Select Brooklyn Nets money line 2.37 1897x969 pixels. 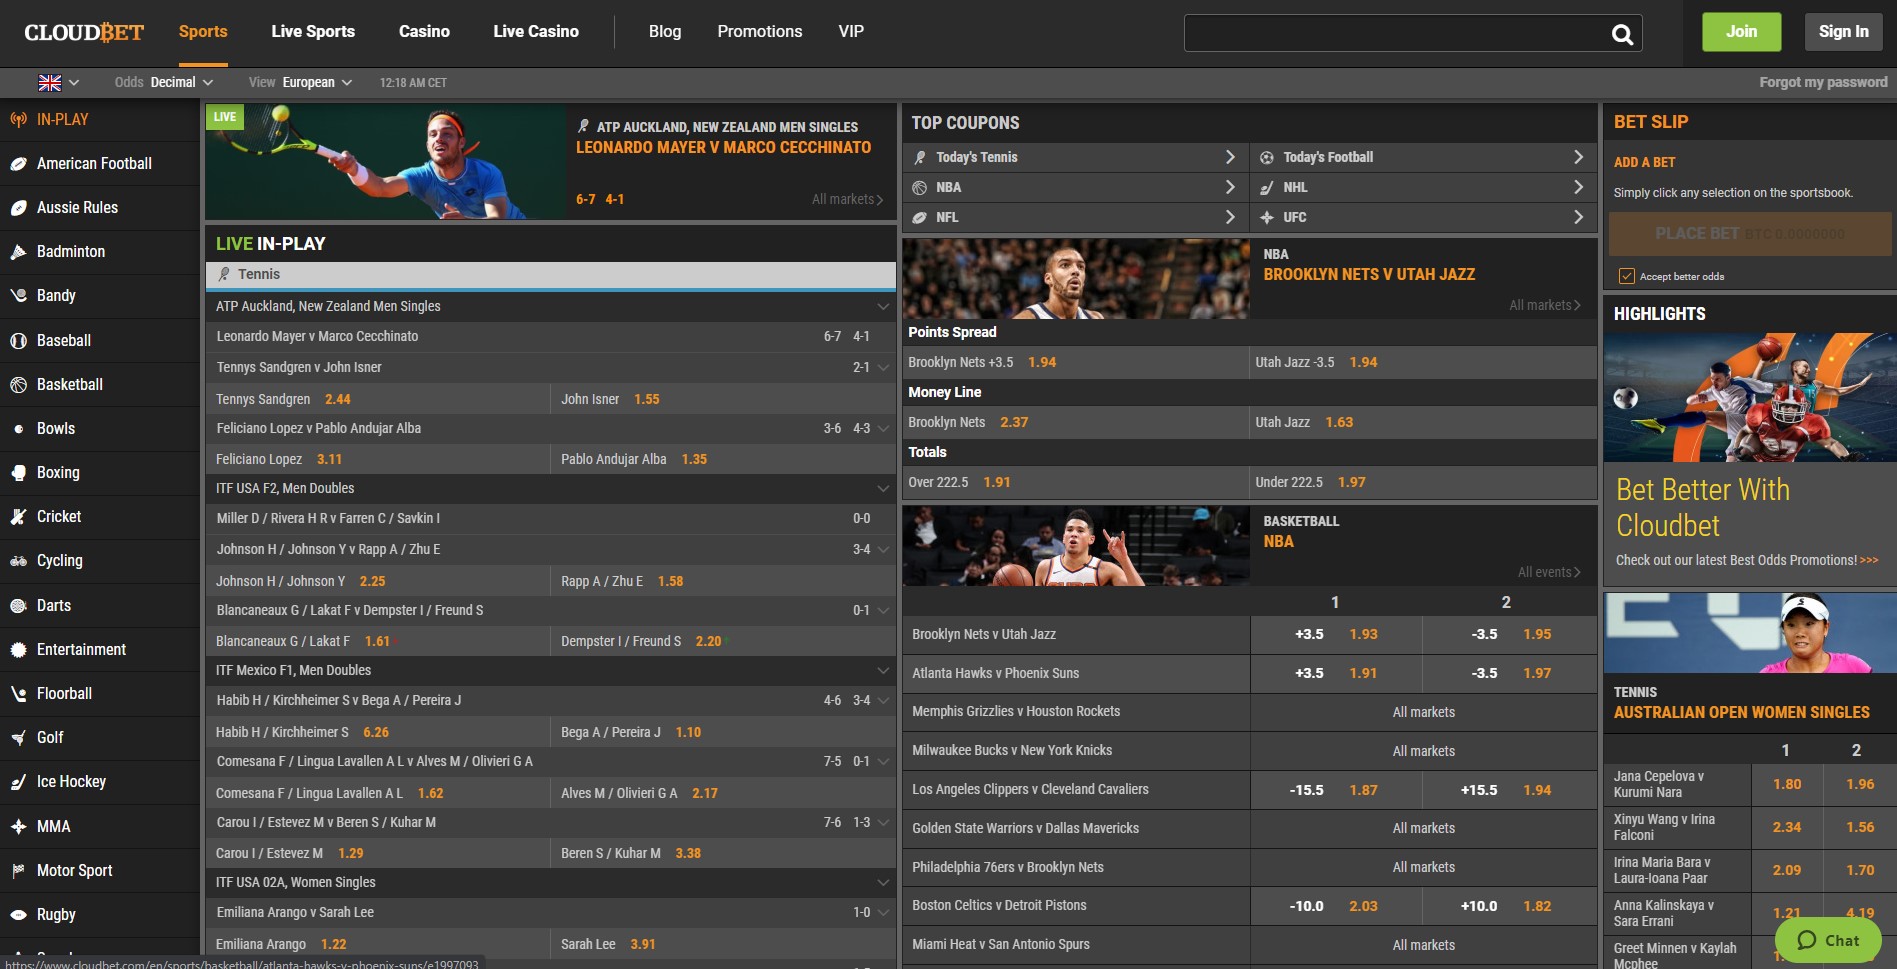point(1014,422)
